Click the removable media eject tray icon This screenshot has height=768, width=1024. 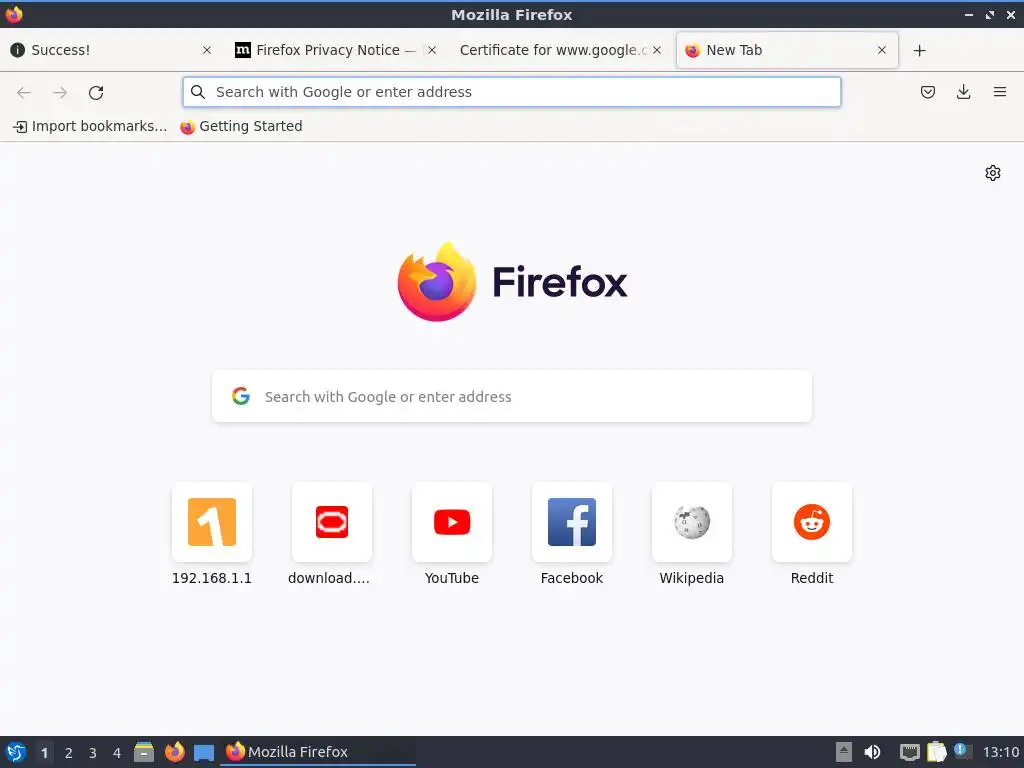coord(844,752)
